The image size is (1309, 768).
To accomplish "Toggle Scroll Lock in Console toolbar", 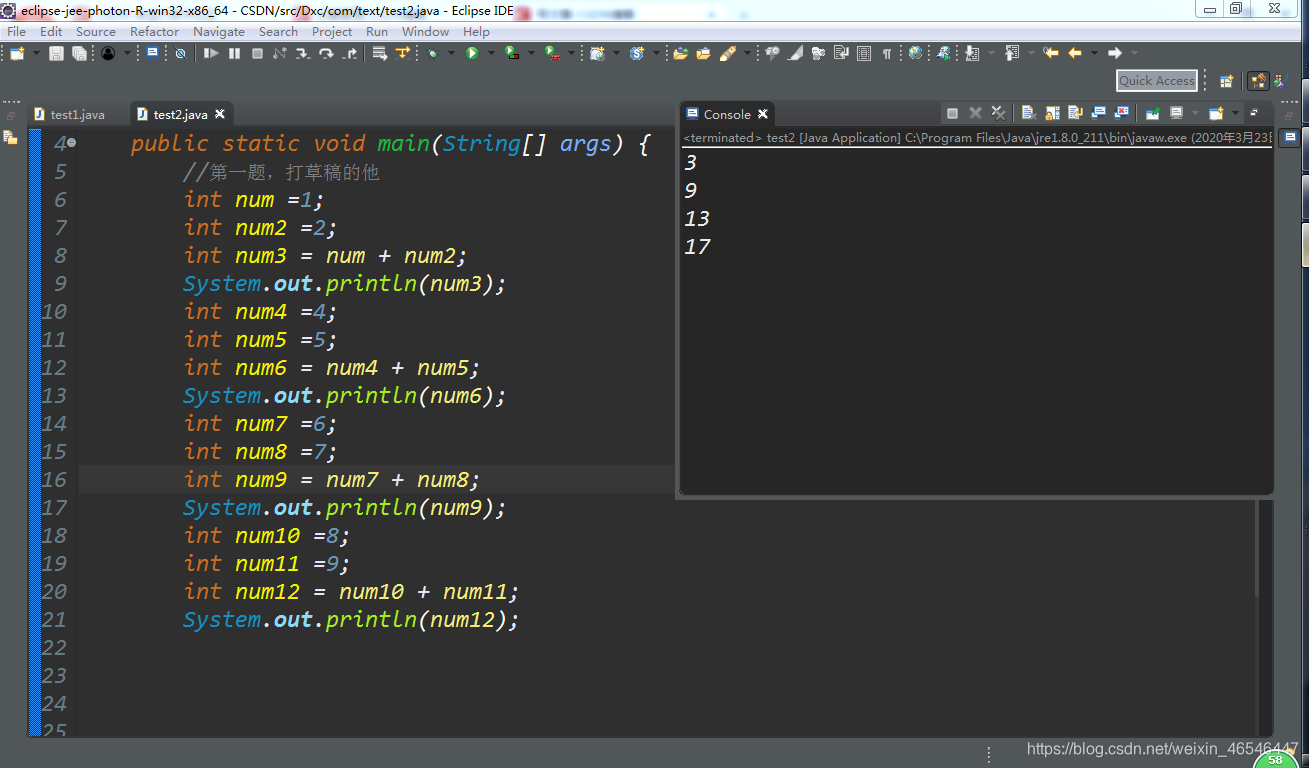I will pos(1052,113).
